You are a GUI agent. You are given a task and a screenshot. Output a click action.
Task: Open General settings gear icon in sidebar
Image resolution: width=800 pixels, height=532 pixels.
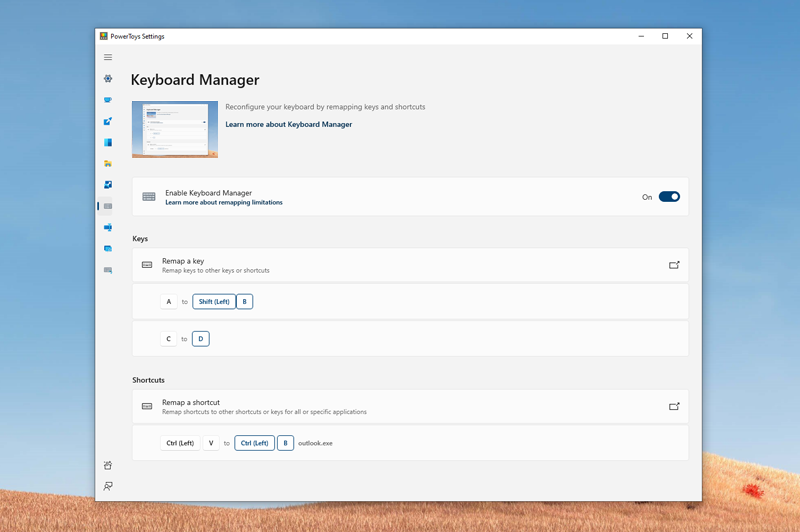[x=108, y=79]
